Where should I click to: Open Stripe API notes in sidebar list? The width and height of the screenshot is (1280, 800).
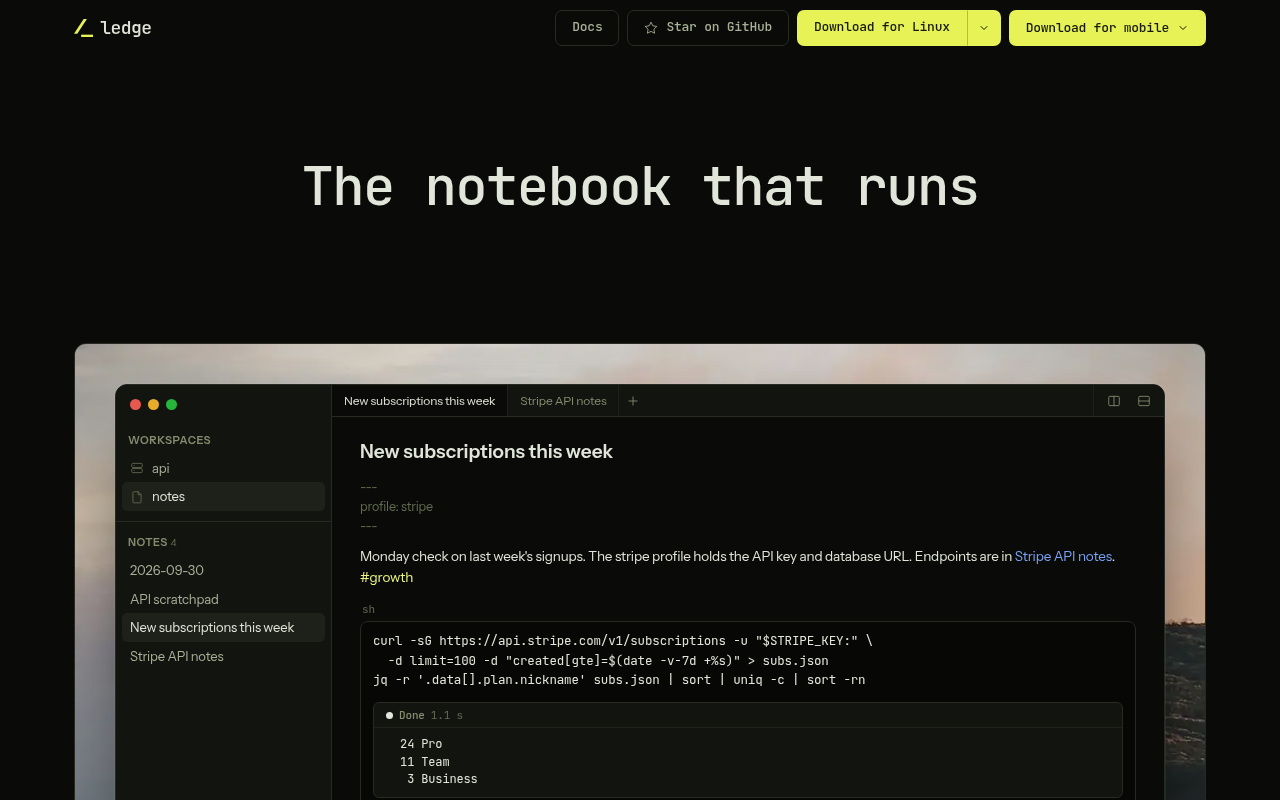click(x=224, y=656)
